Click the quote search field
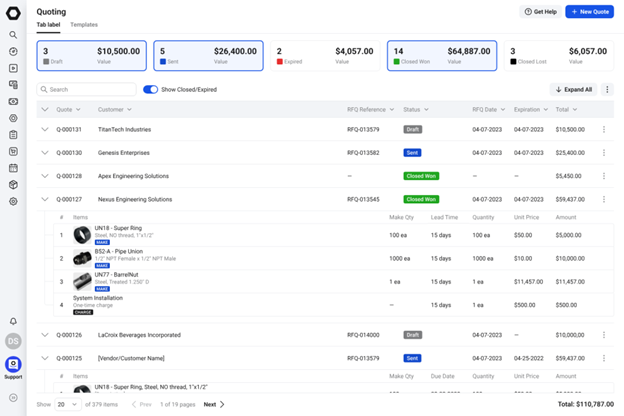This screenshot has height=416, width=624. pyautogui.click(x=88, y=90)
